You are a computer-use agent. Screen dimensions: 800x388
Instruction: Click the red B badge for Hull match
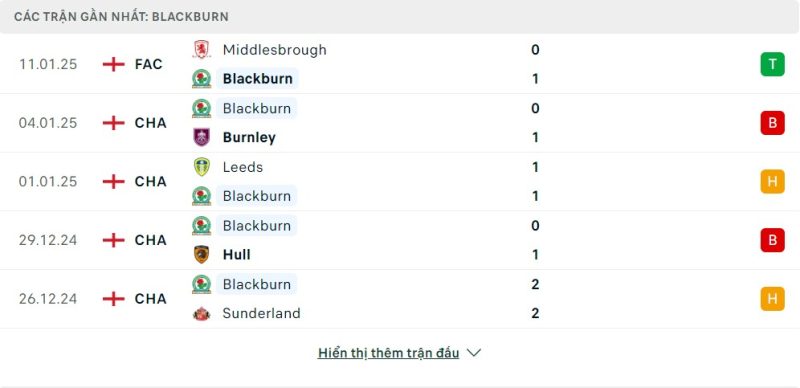click(x=772, y=240)
